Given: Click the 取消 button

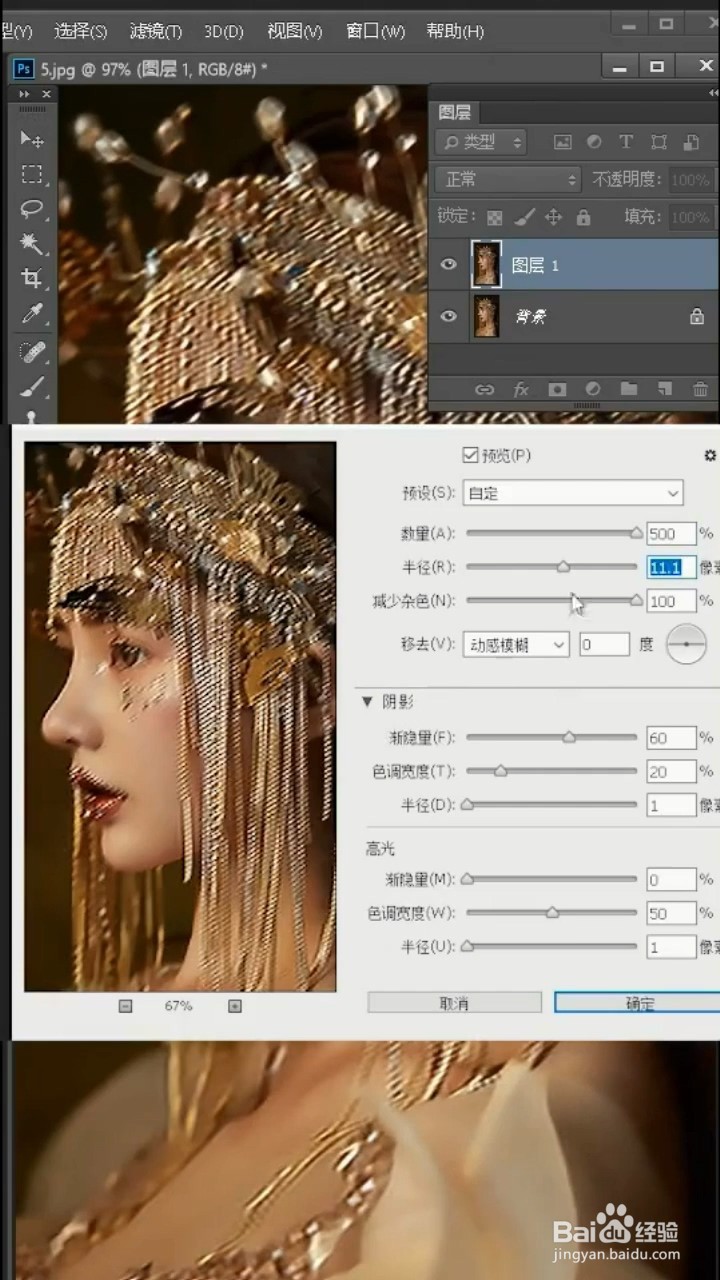Looking at the screenshot, I should coord(454,1003).
